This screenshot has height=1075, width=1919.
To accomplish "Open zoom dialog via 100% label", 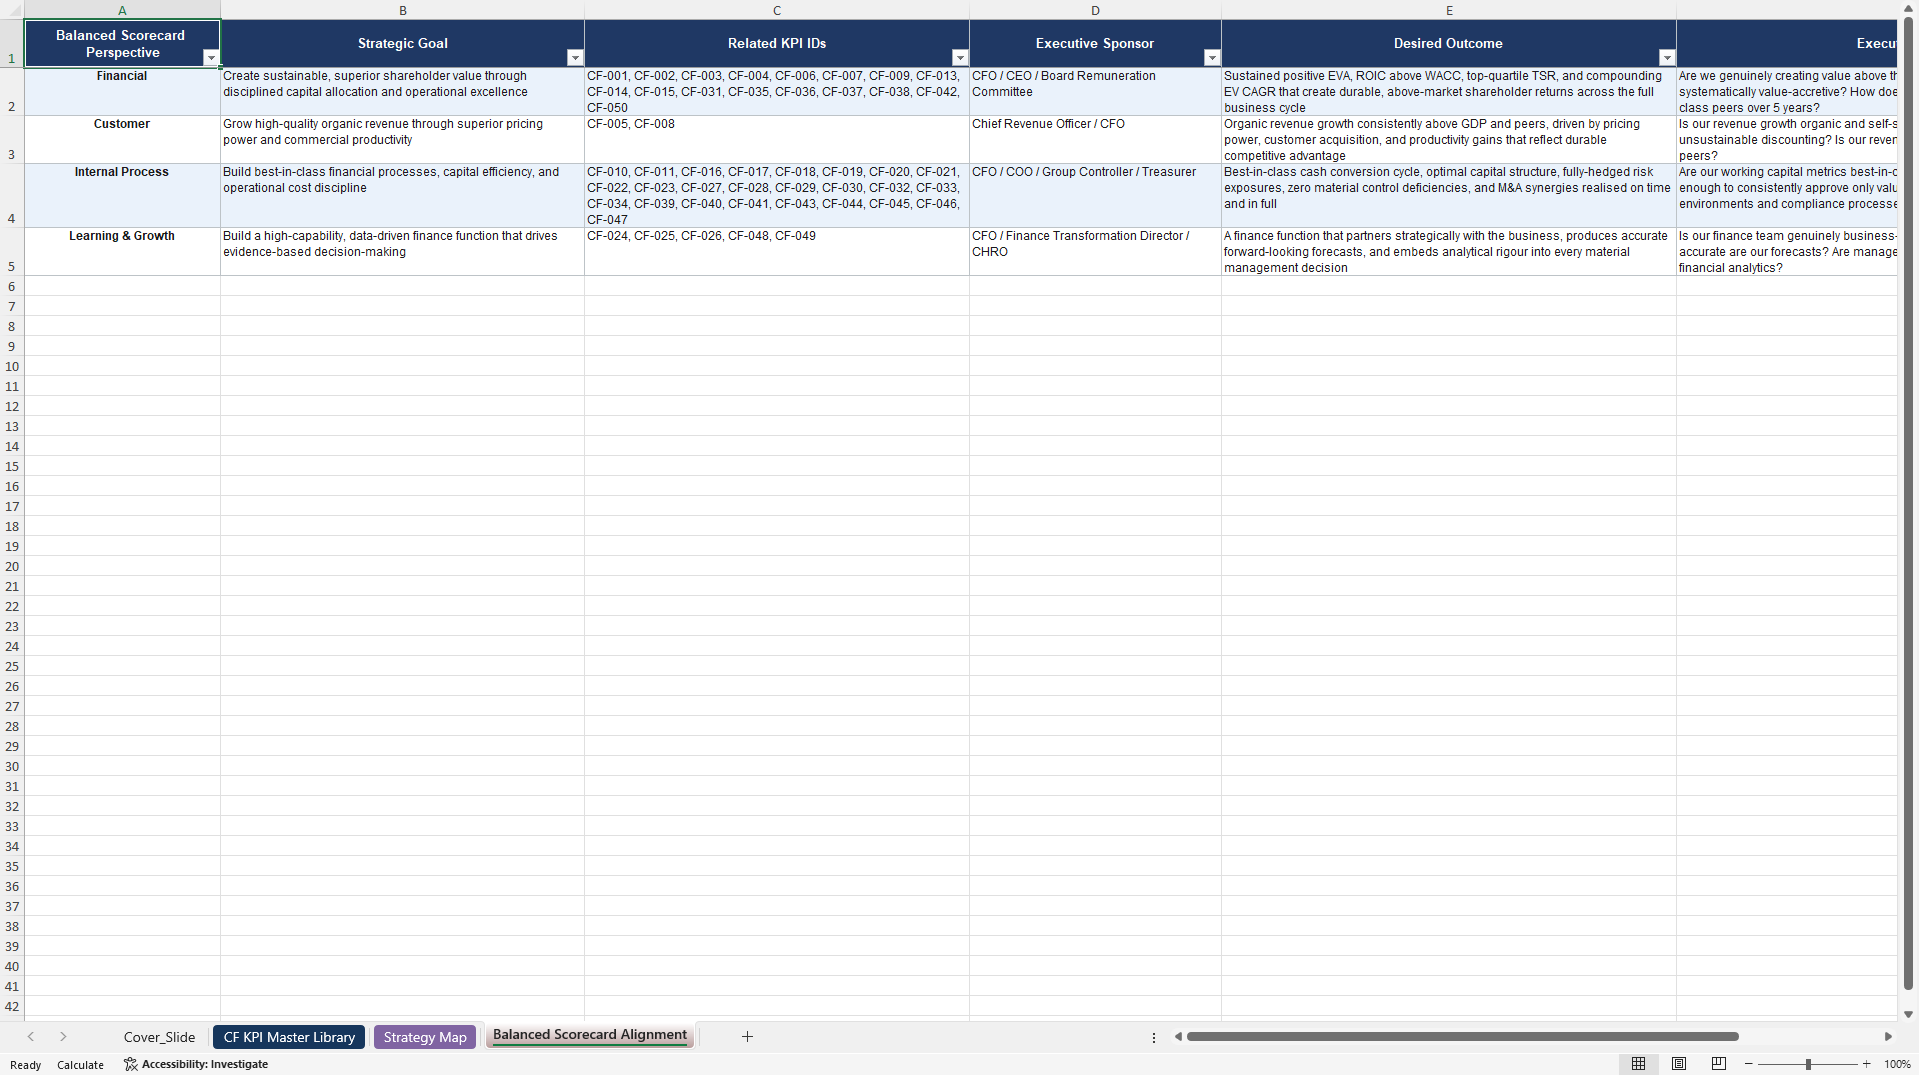I will 1897,1064.
